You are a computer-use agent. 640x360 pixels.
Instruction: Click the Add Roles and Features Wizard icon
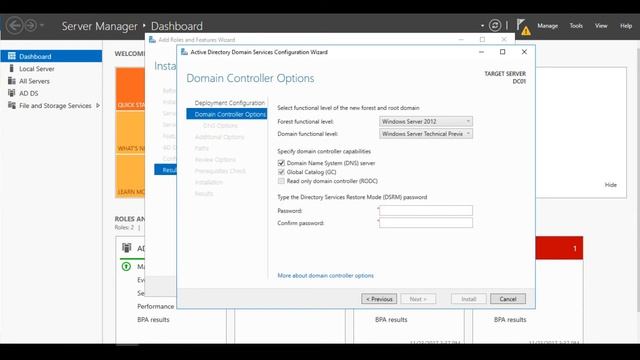(x=152, y=40)
